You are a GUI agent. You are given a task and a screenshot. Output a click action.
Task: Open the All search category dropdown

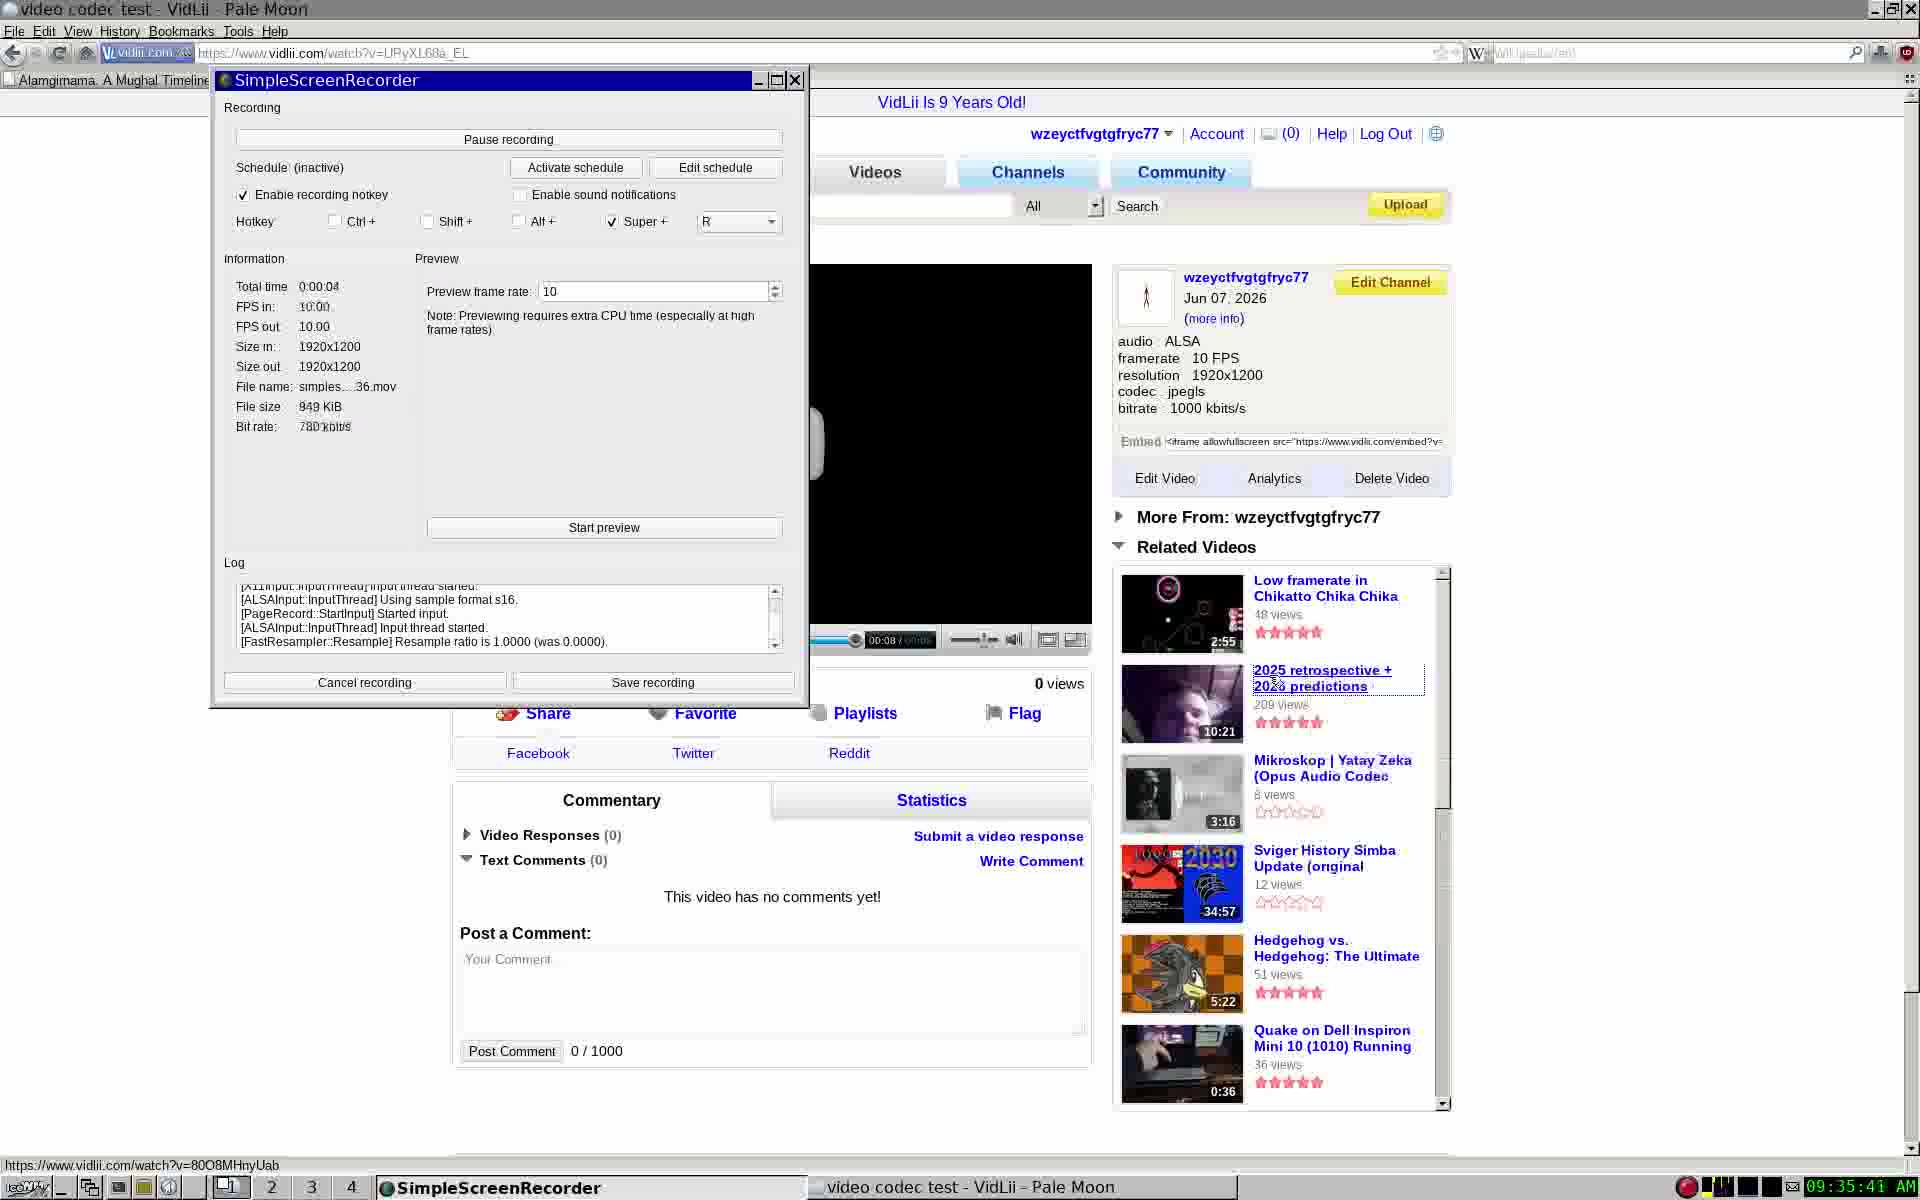pyautogui.click(x=1062, y=206)
